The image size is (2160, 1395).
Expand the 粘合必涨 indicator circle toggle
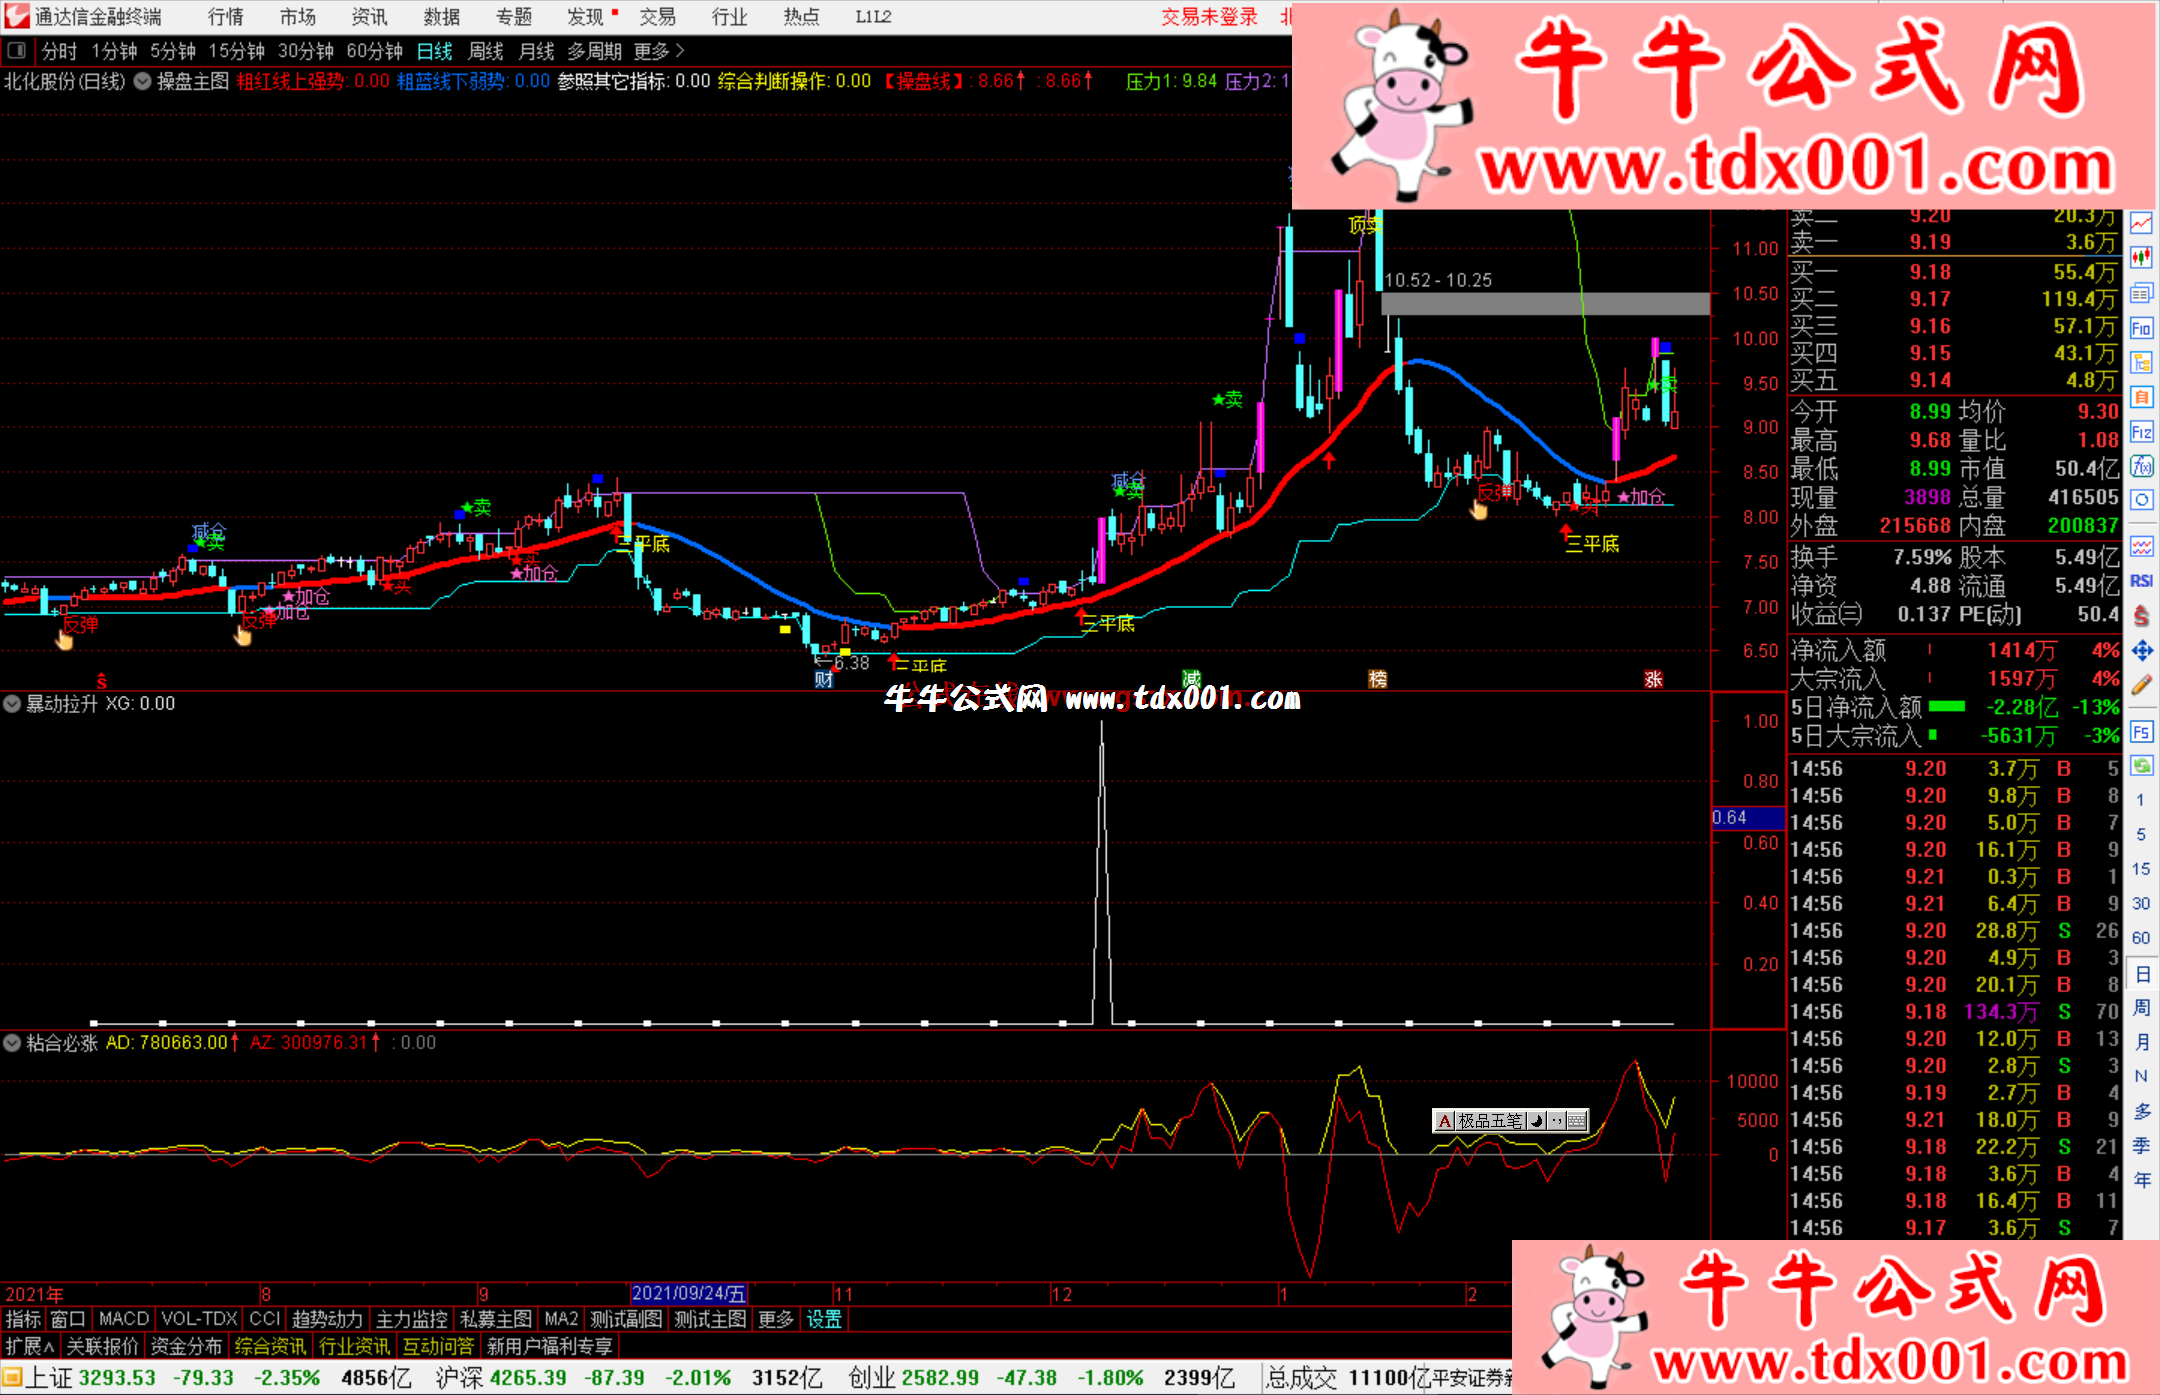click(12, 1043)
